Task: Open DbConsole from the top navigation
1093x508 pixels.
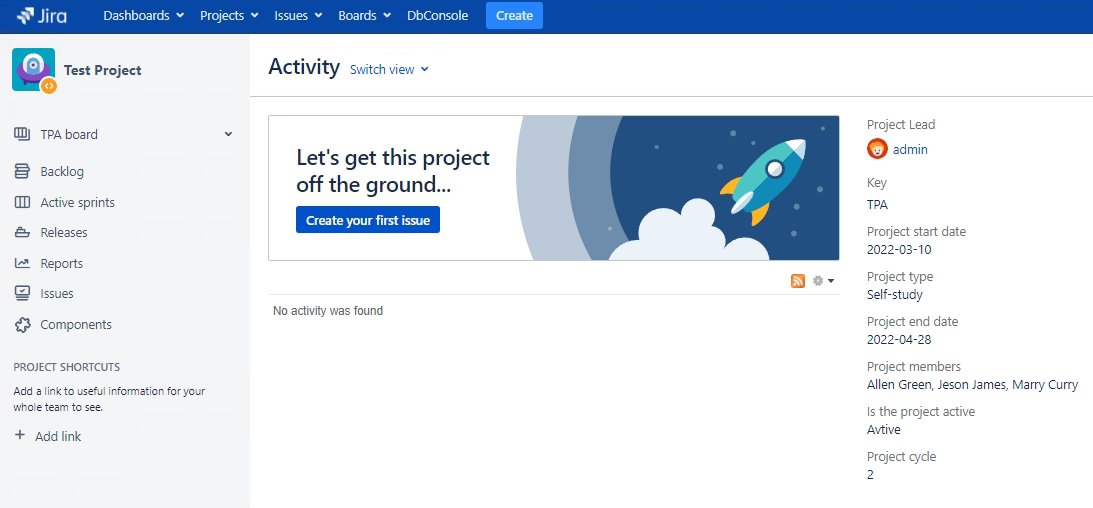Action: [x=438, y=15]
